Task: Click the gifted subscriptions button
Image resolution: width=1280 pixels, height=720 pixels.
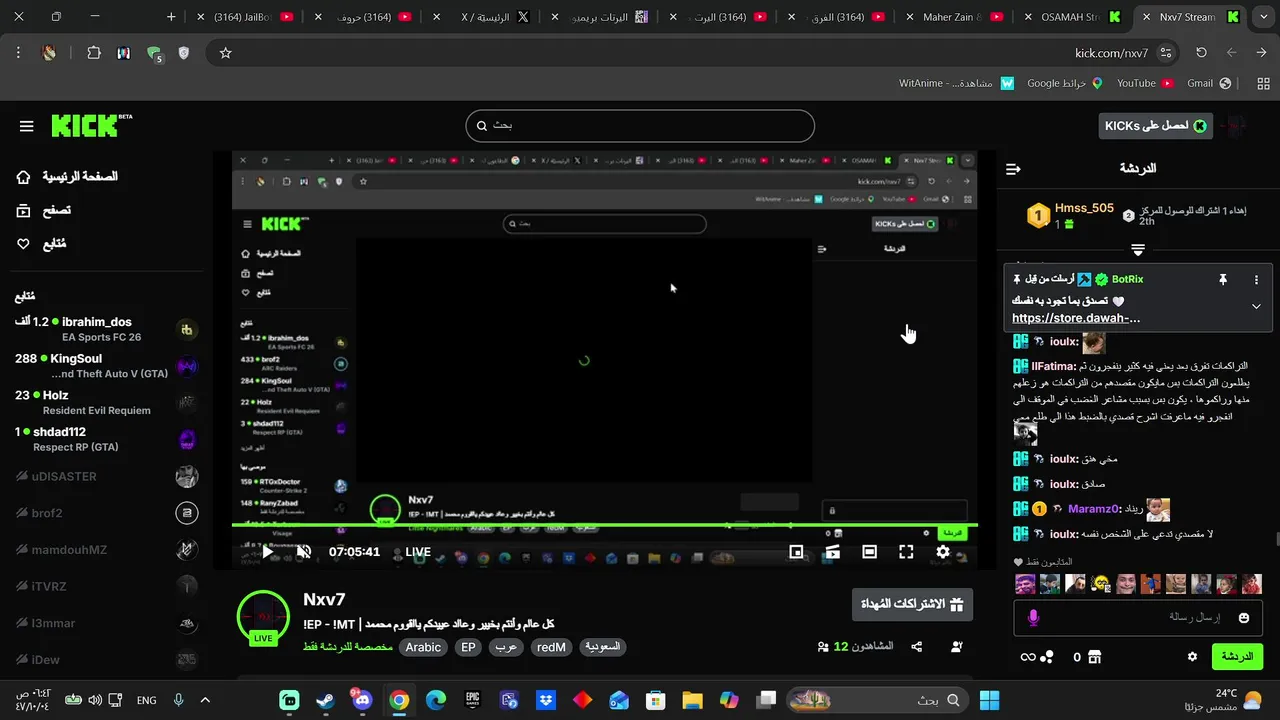Action: pos(912,604)
